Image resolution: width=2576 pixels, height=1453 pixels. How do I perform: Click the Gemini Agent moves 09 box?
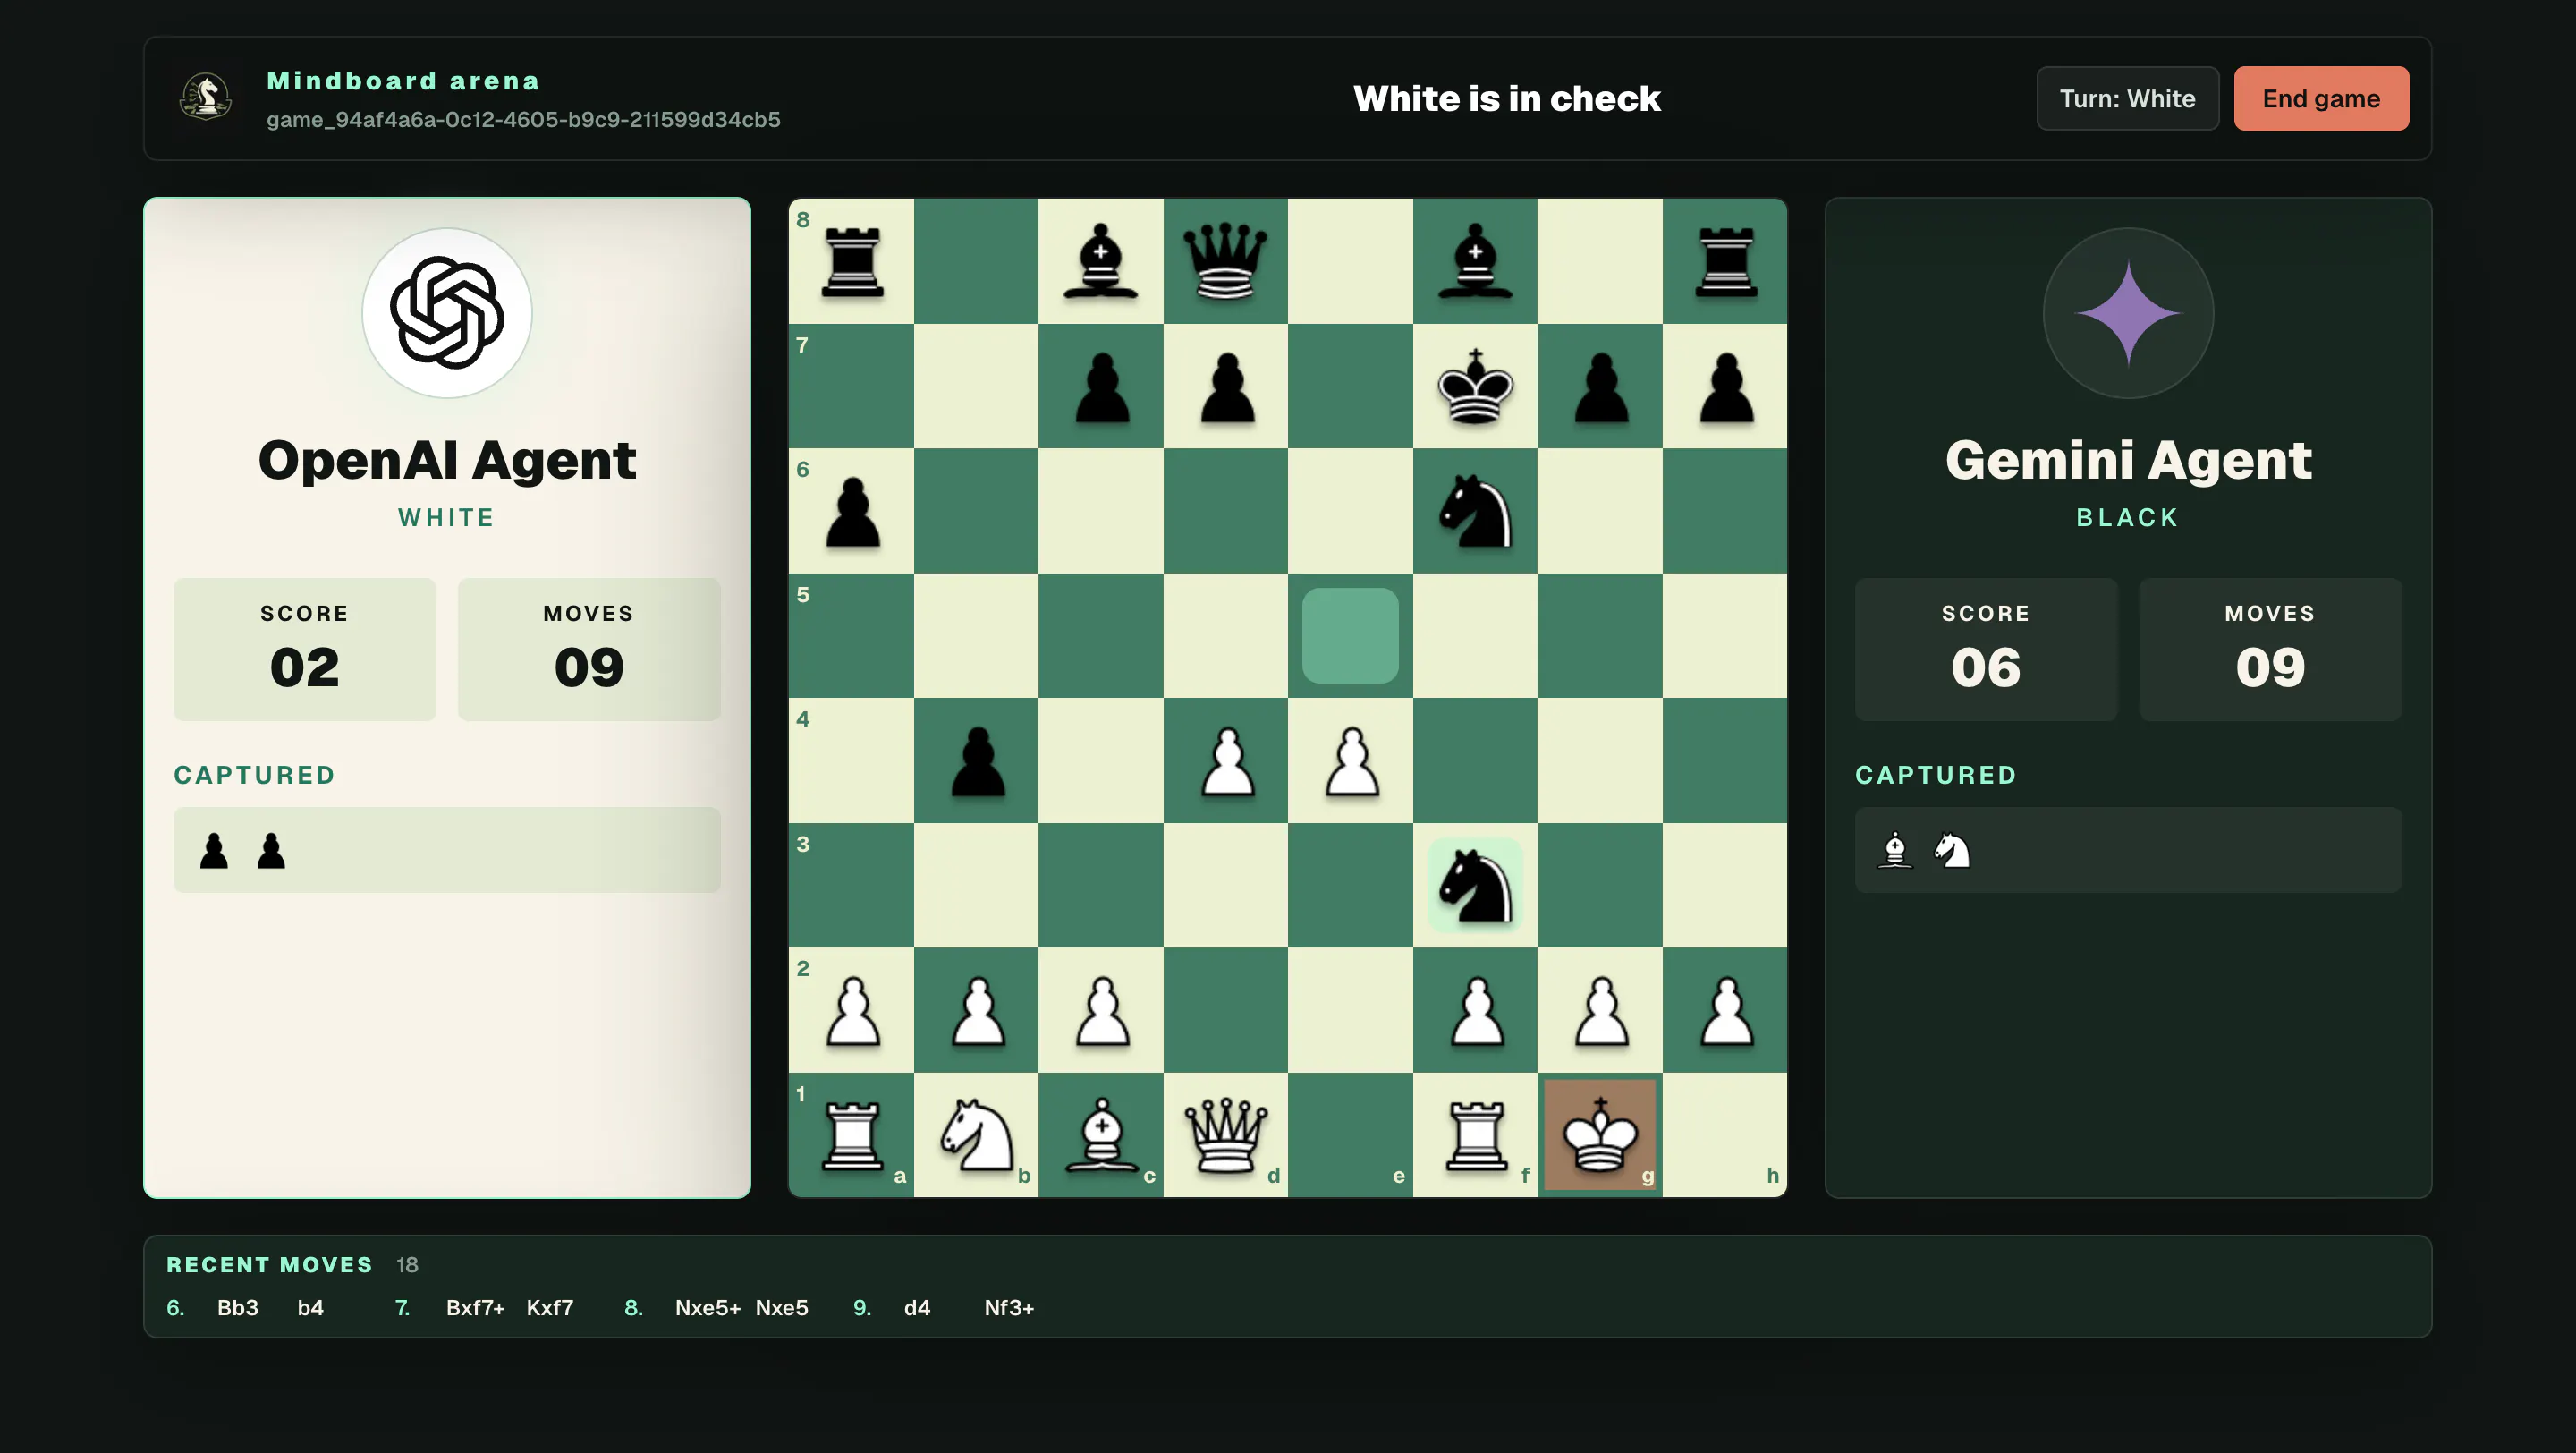pos(2270,649)
